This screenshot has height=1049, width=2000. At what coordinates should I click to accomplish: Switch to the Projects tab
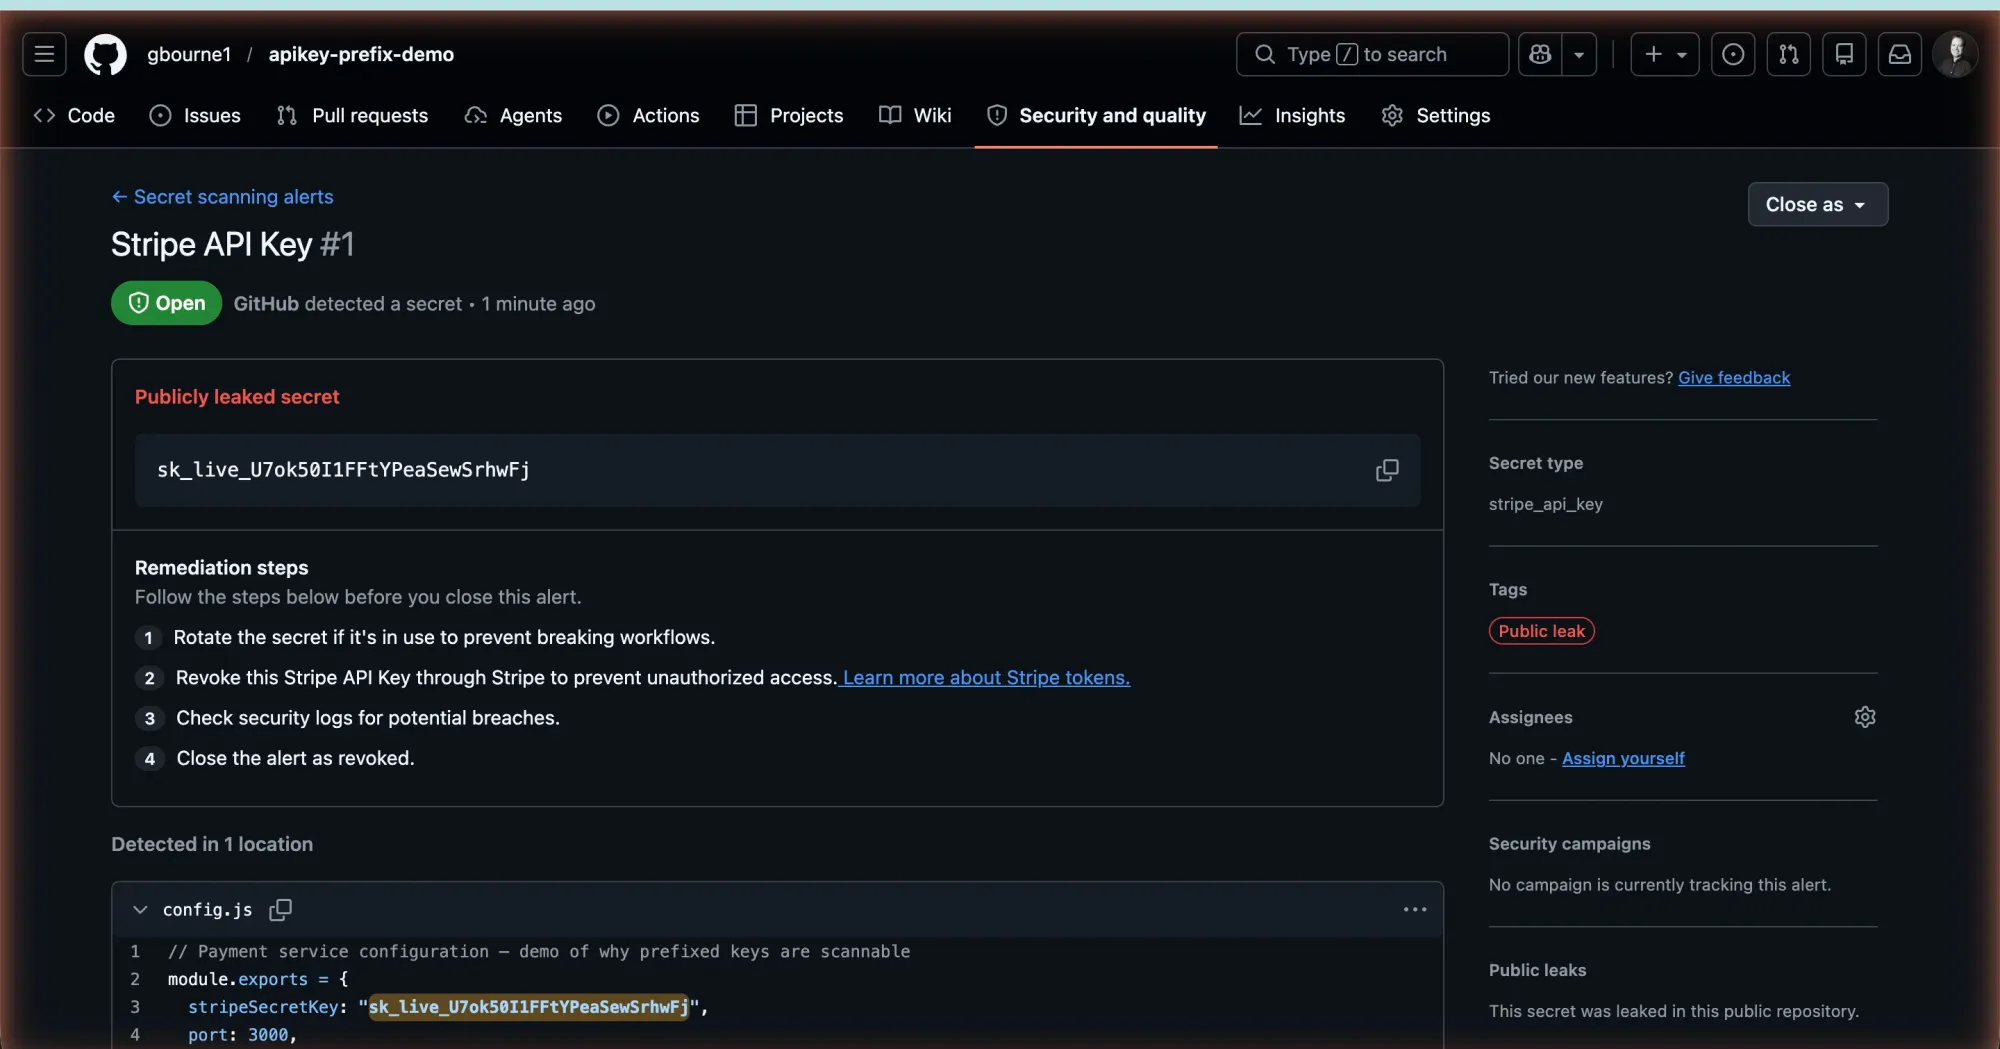[789, 115]
